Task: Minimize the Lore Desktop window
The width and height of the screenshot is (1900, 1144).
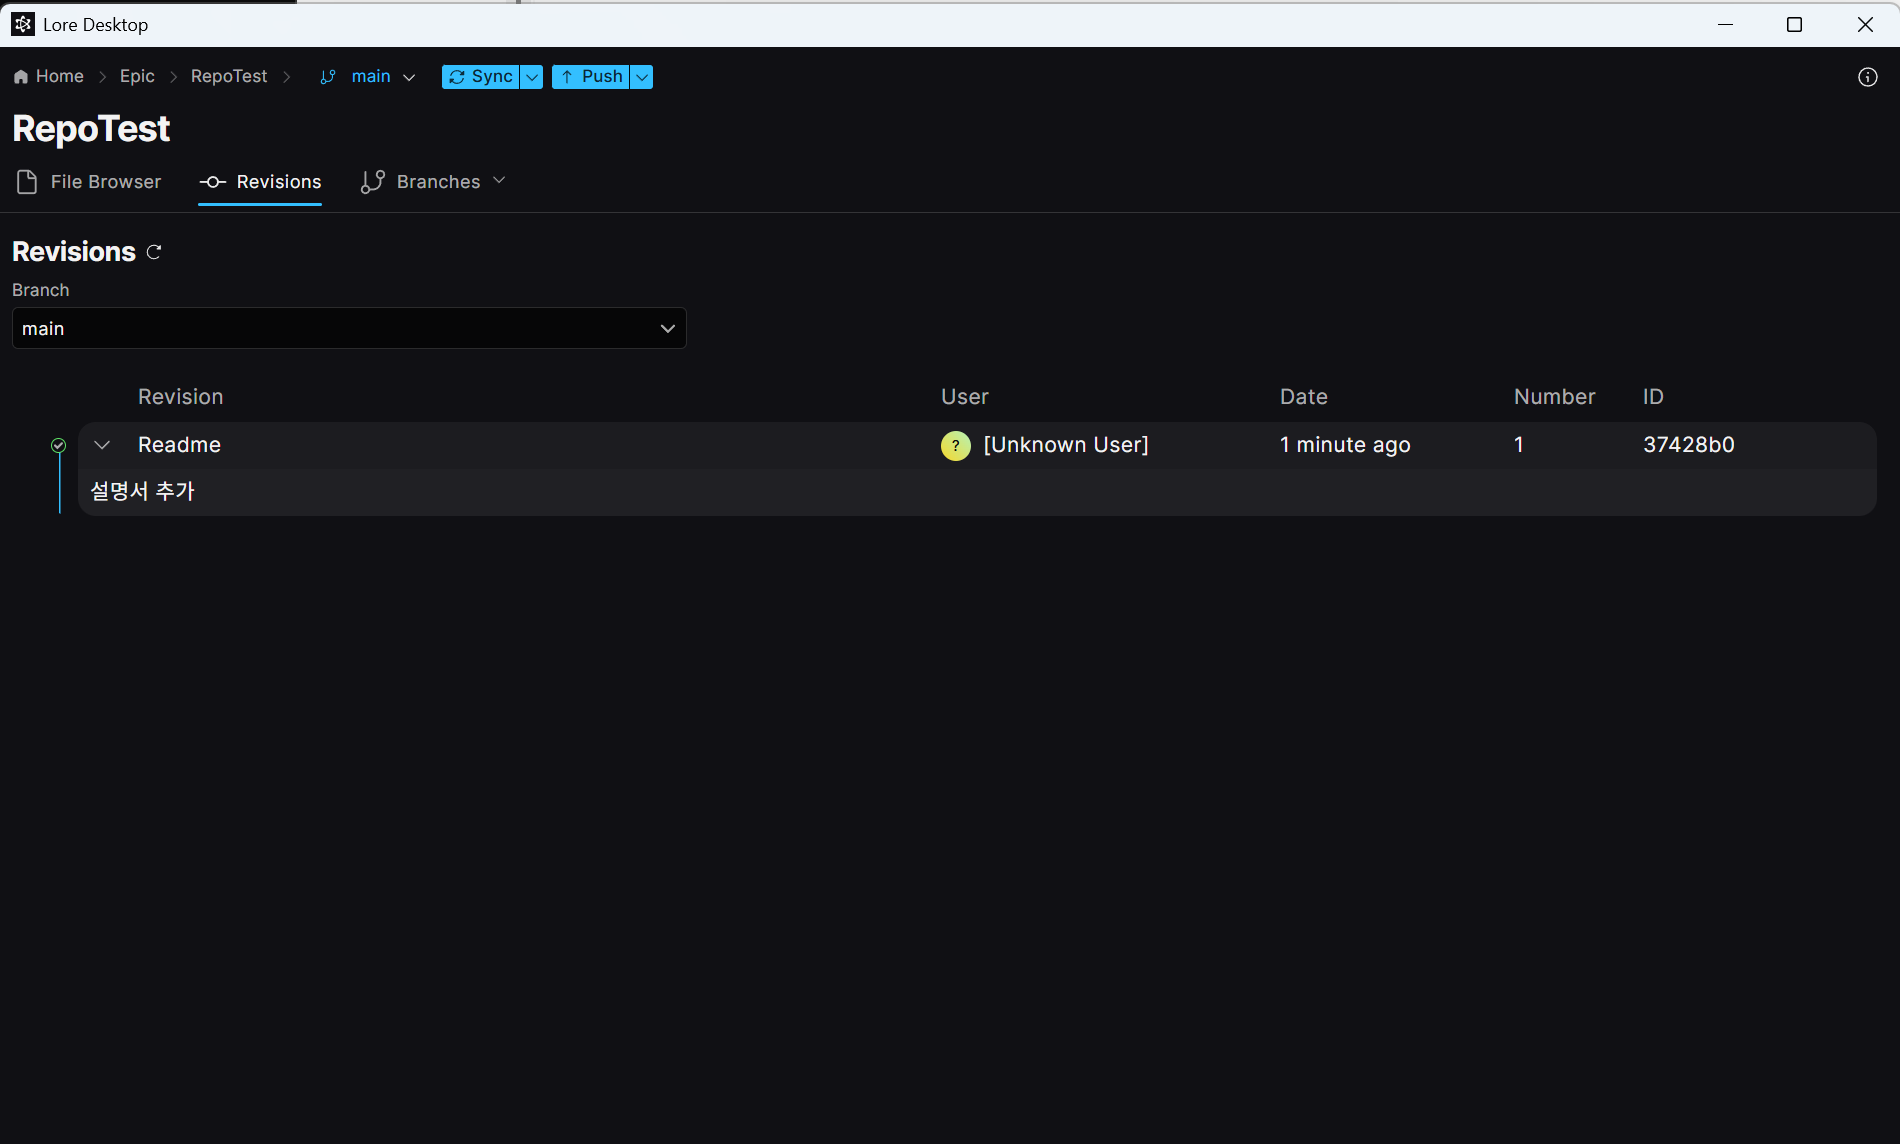Action: click(1725, 24)
